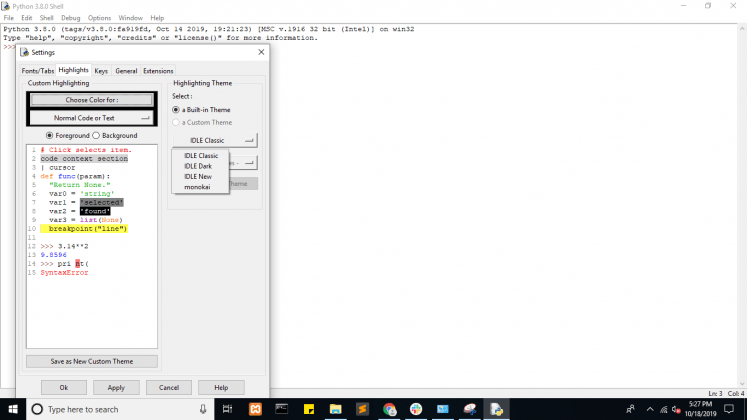
Task: Choose monokai from the theme dropdown list
Action: pyautogui.click(x=198, y=187)
